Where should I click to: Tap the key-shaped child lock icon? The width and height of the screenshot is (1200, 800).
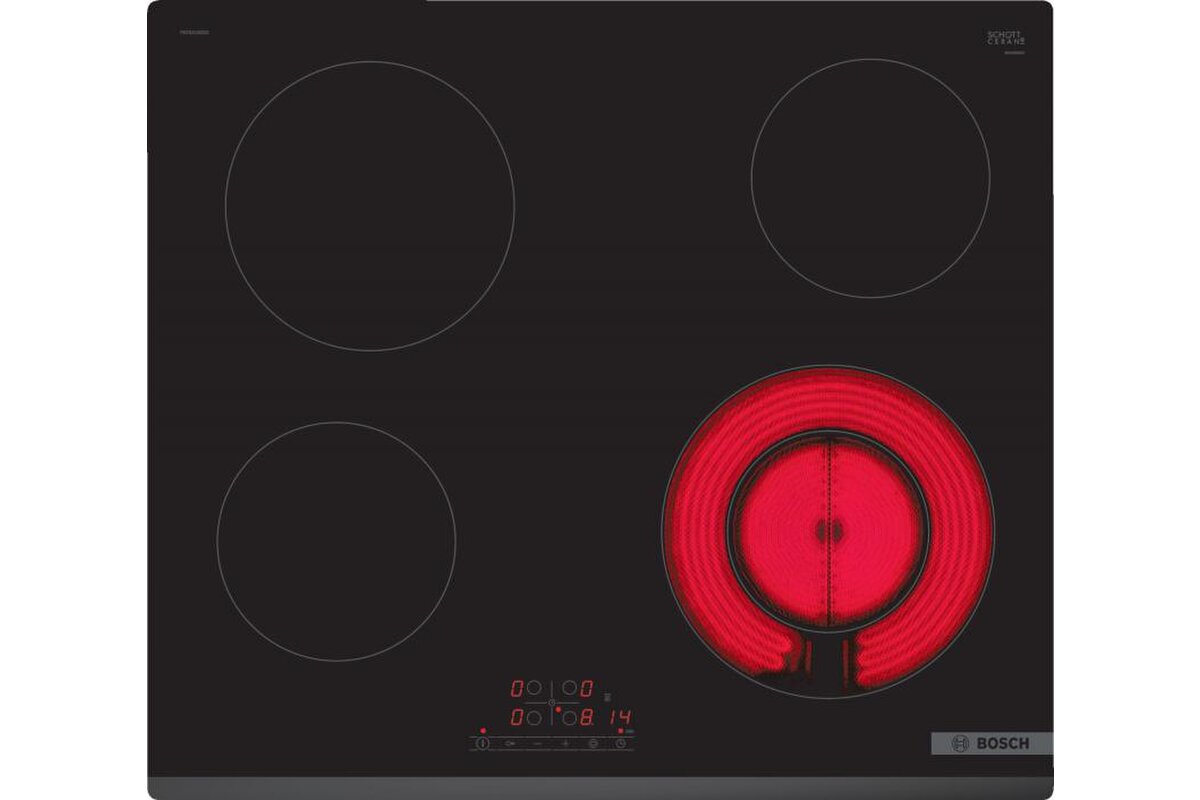point(510,743)
